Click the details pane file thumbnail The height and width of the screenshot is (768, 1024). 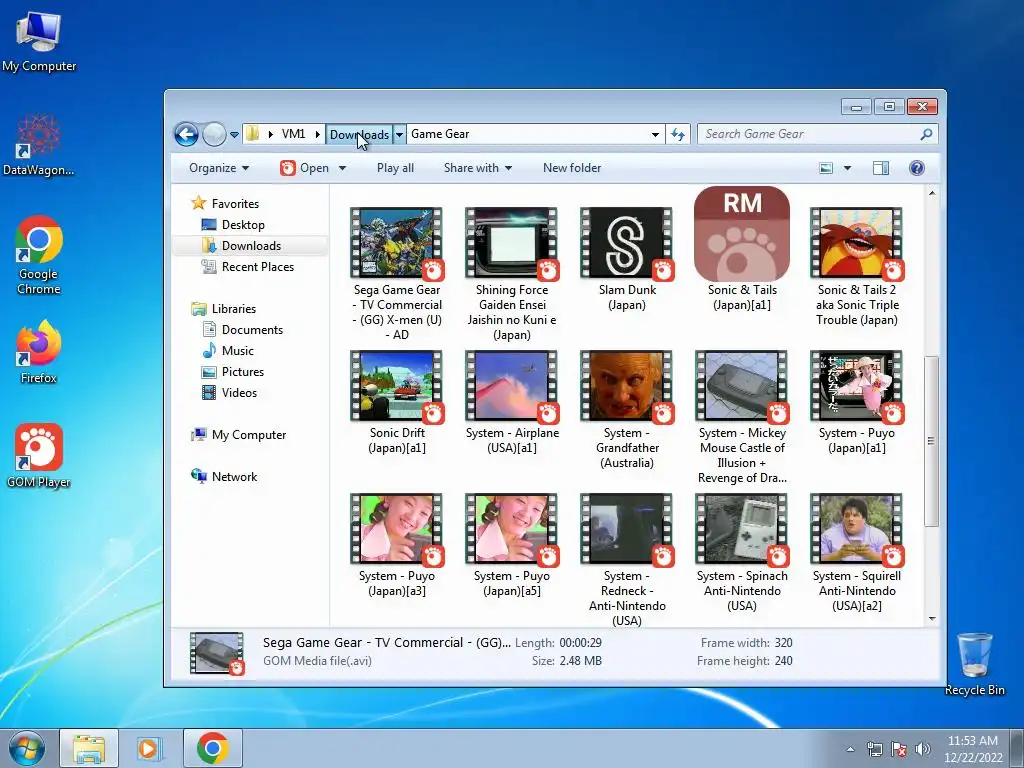(216, 652)
